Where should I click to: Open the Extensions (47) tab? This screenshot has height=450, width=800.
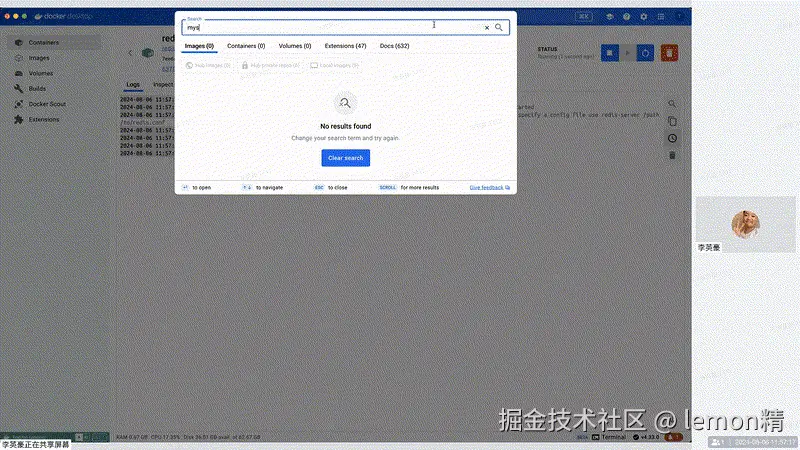[345, 46]
